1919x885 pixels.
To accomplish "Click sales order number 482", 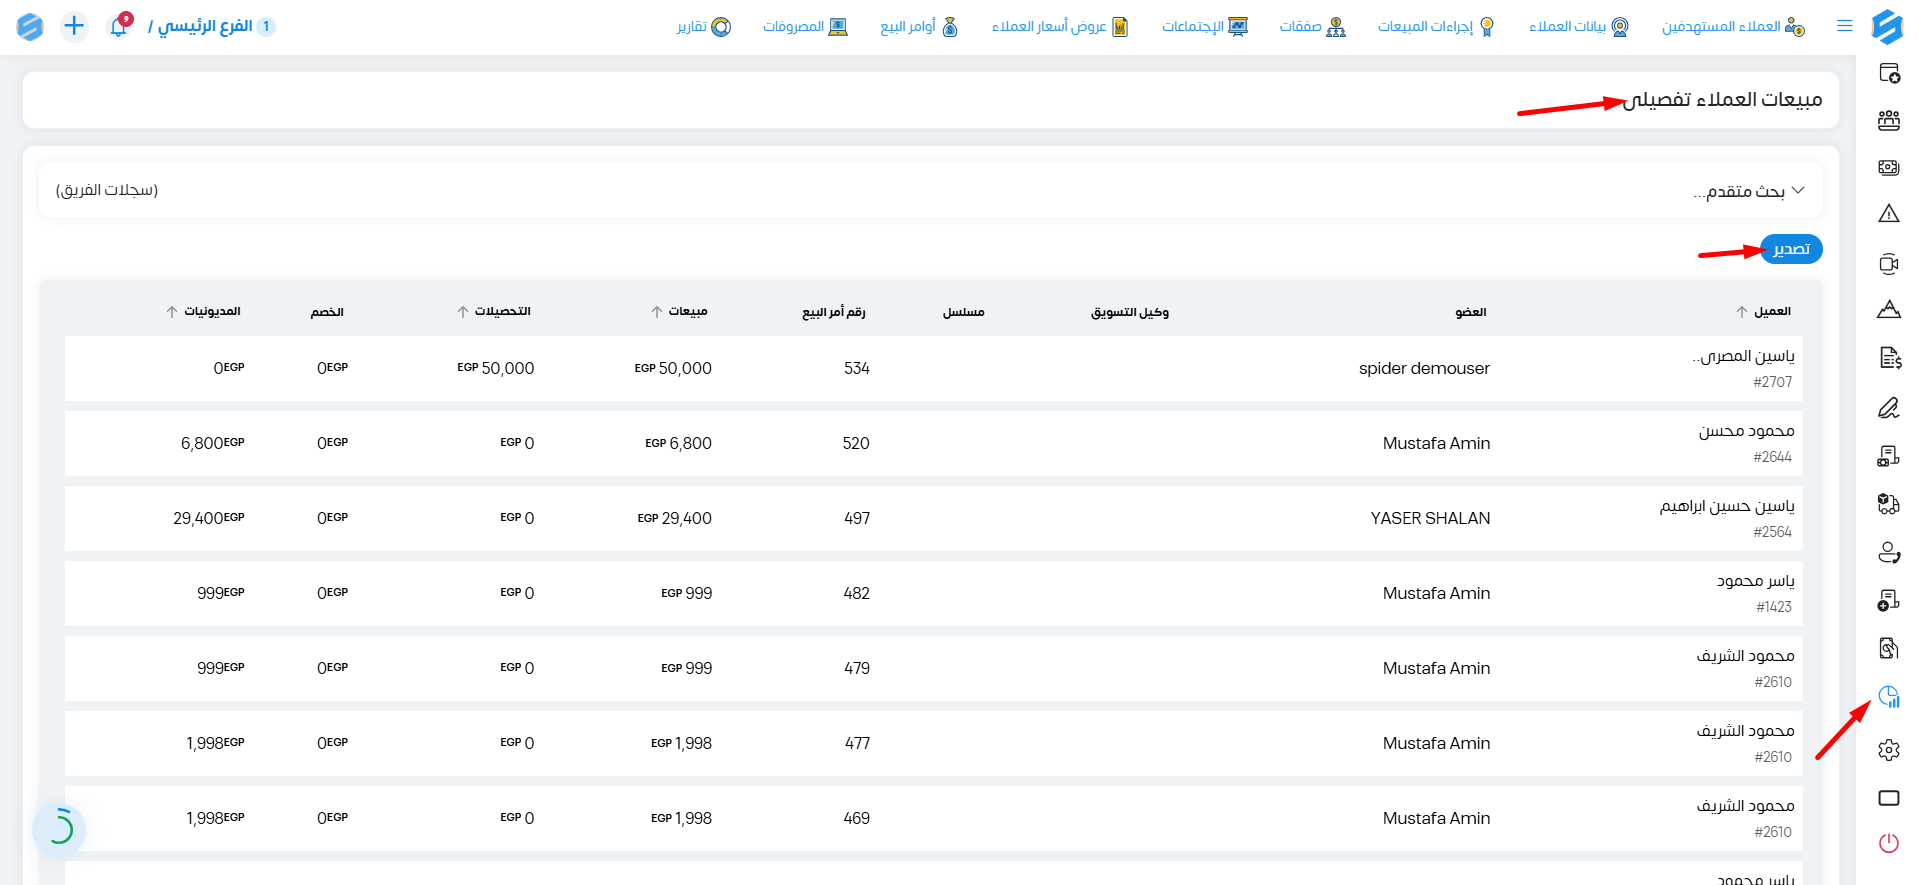I will [x=856, y=594].
